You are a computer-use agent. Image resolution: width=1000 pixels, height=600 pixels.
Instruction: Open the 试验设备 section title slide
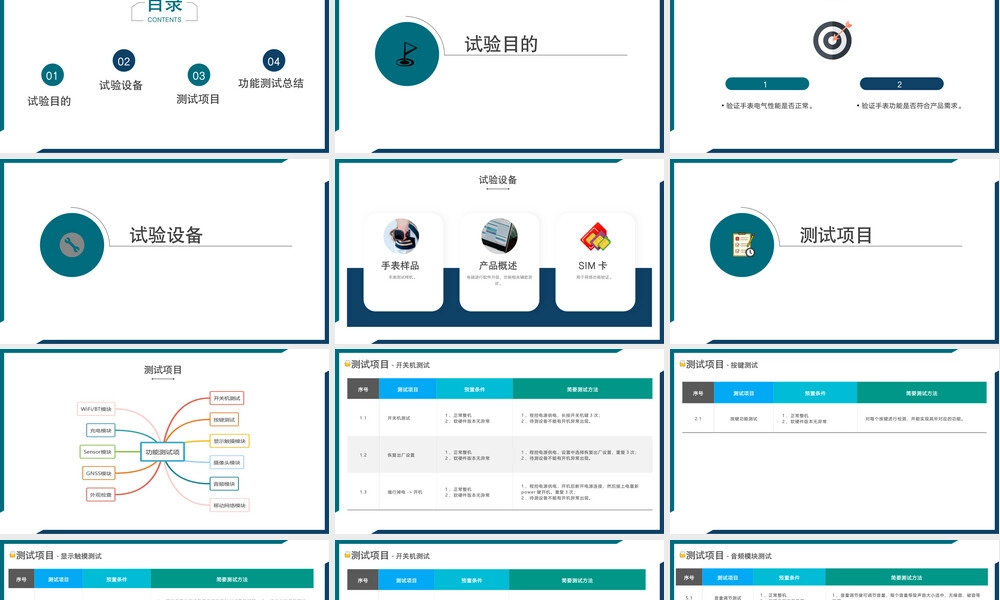pyautogui.click(x=165, y=251)
